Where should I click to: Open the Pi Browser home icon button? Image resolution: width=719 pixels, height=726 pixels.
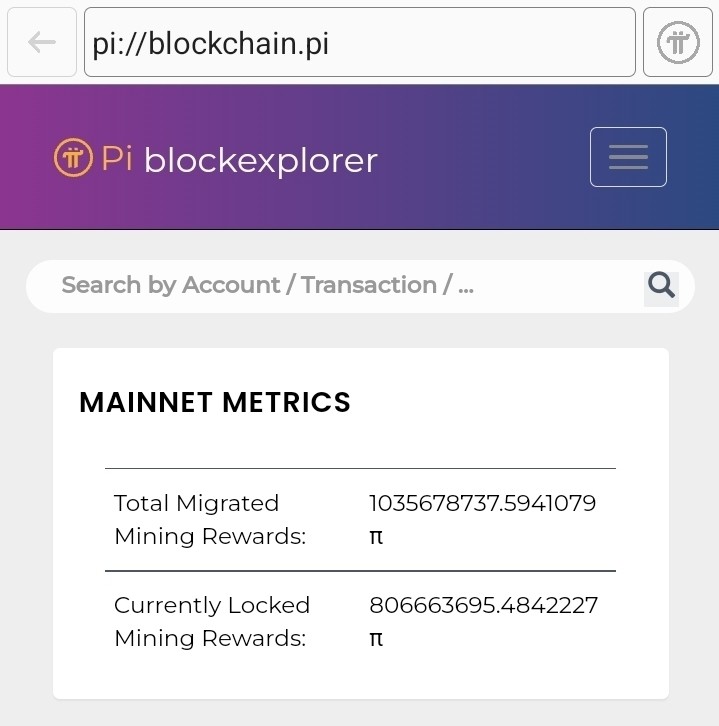coord(678,42)
